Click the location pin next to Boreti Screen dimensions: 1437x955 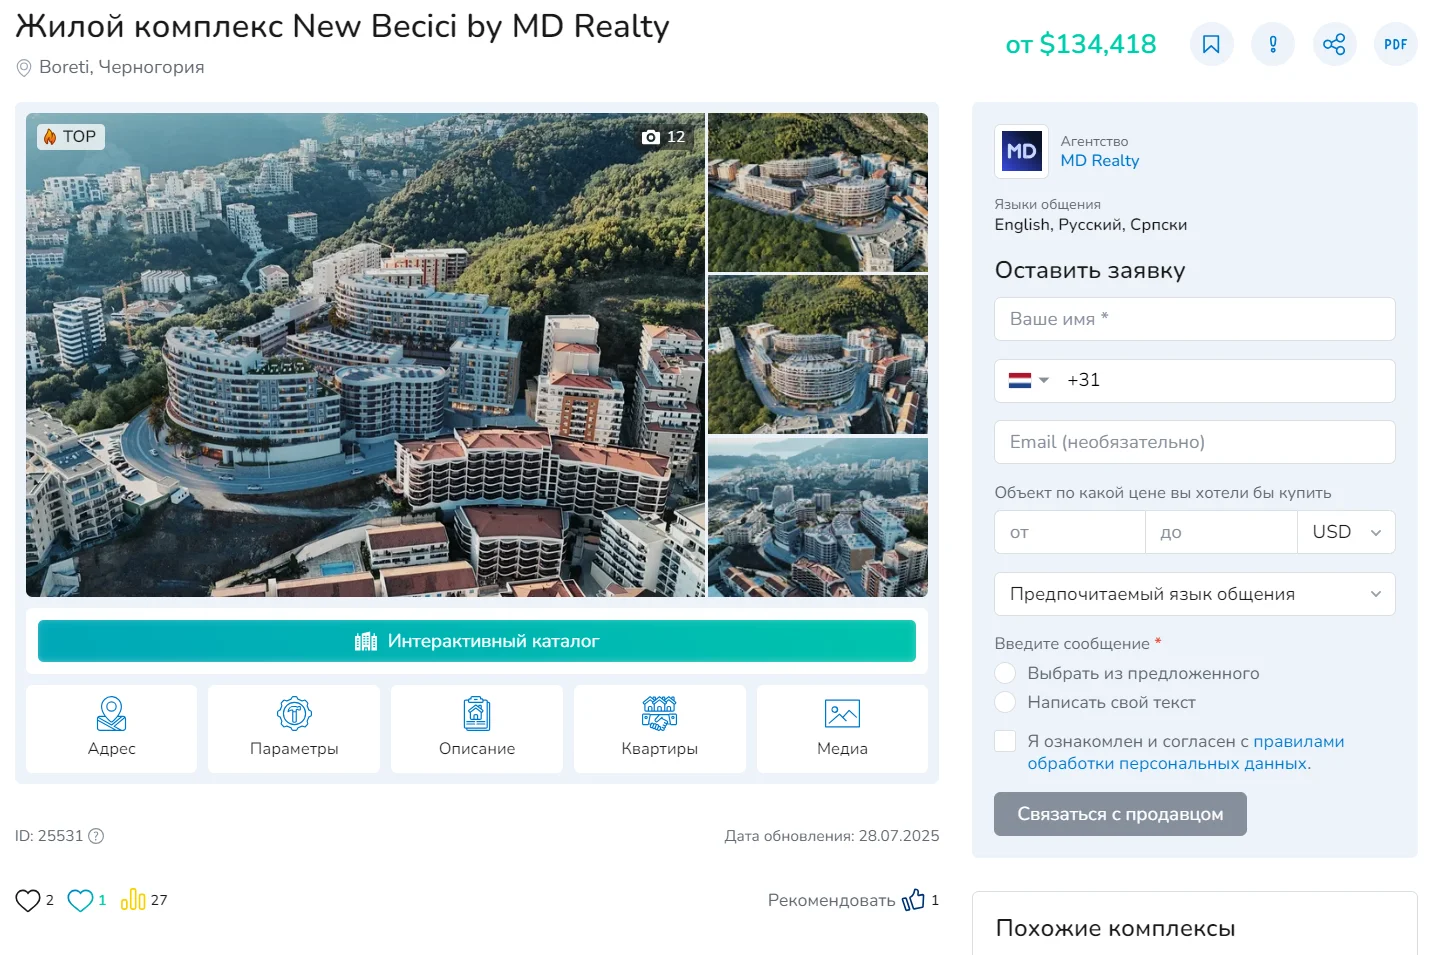pyautogui.click(x=24, y=68)
